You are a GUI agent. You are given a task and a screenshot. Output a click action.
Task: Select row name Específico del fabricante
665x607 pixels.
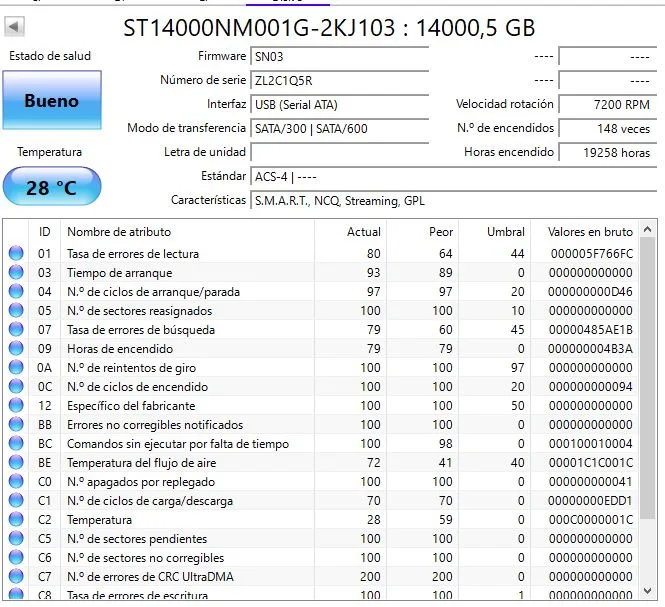(x=131, y=406)
